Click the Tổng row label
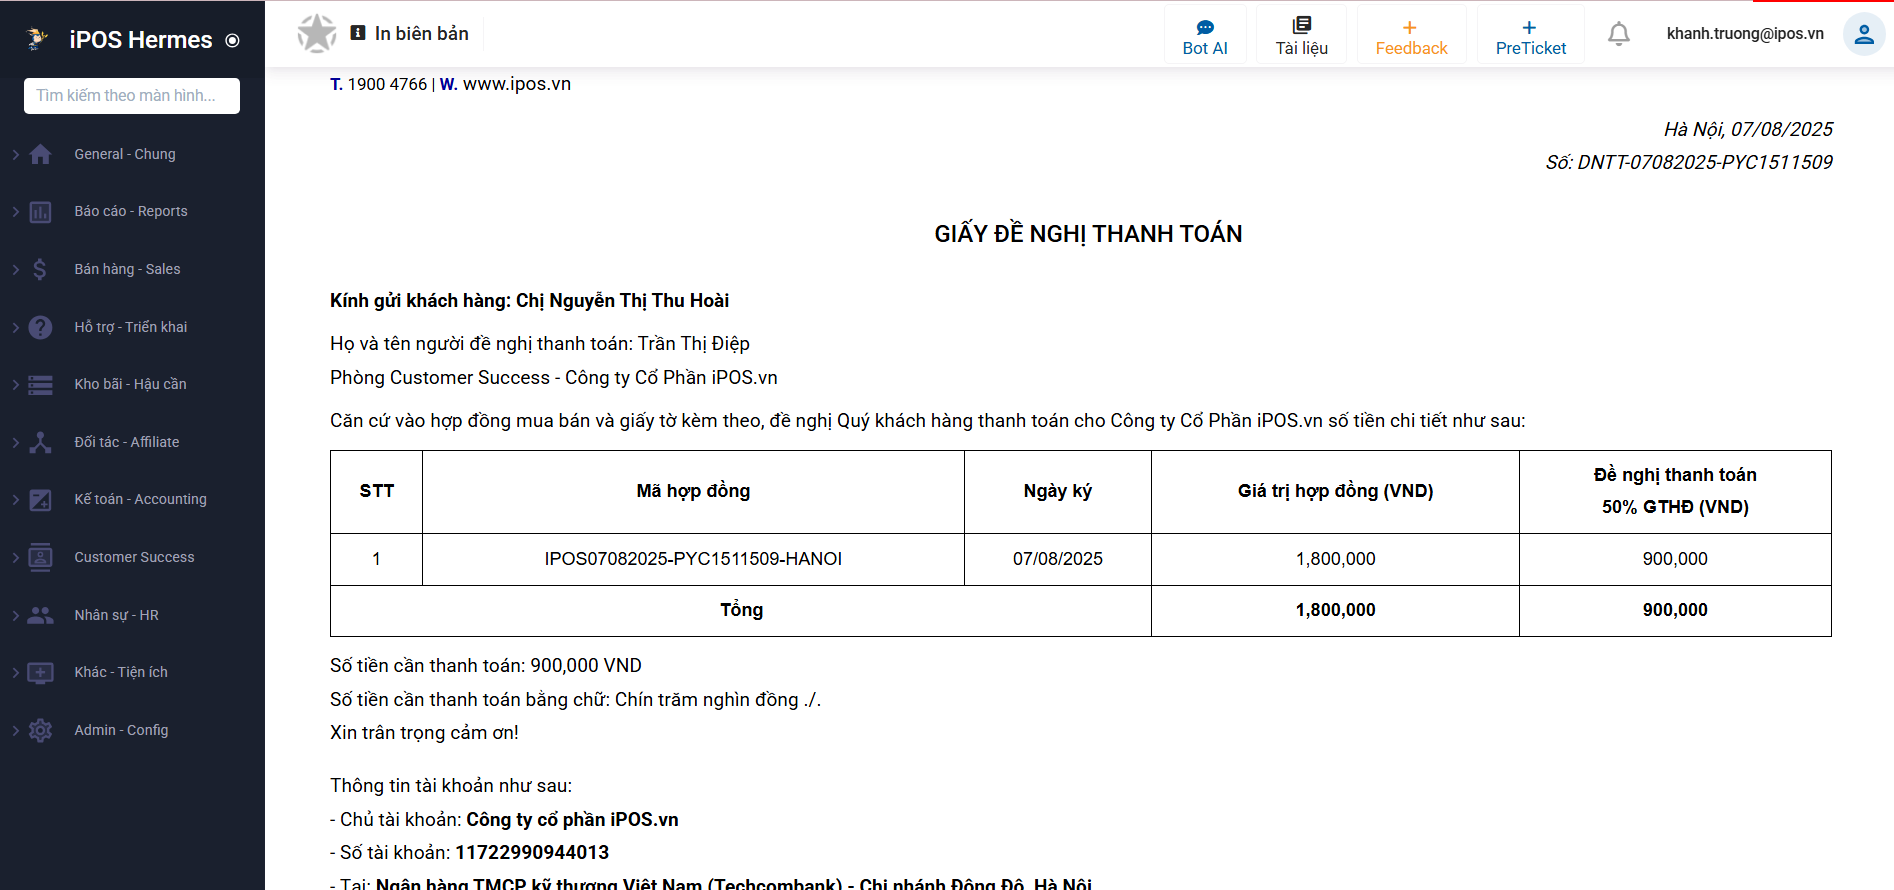 pyautogui.click(x=741, y=610)
